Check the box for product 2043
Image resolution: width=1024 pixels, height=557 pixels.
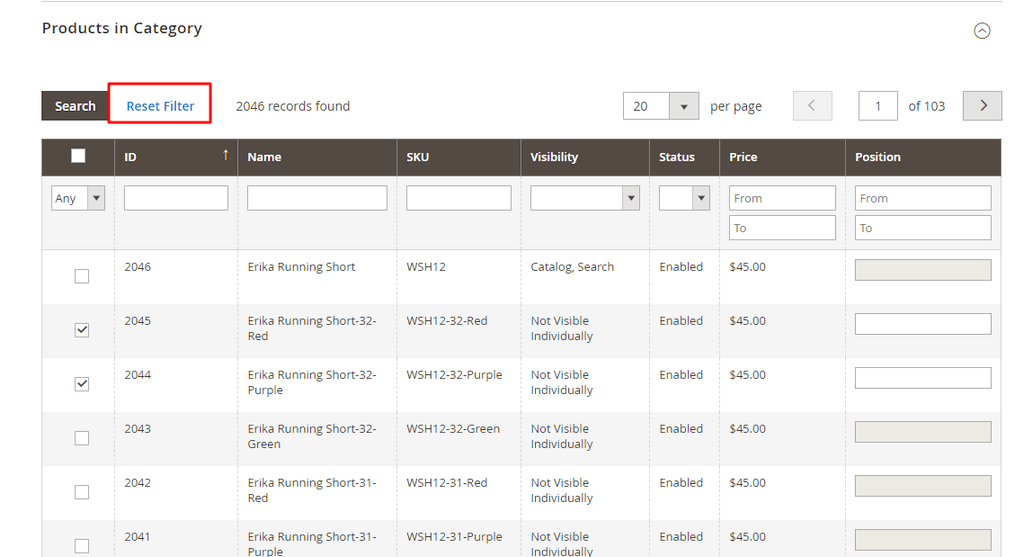(x=82, y=438)
